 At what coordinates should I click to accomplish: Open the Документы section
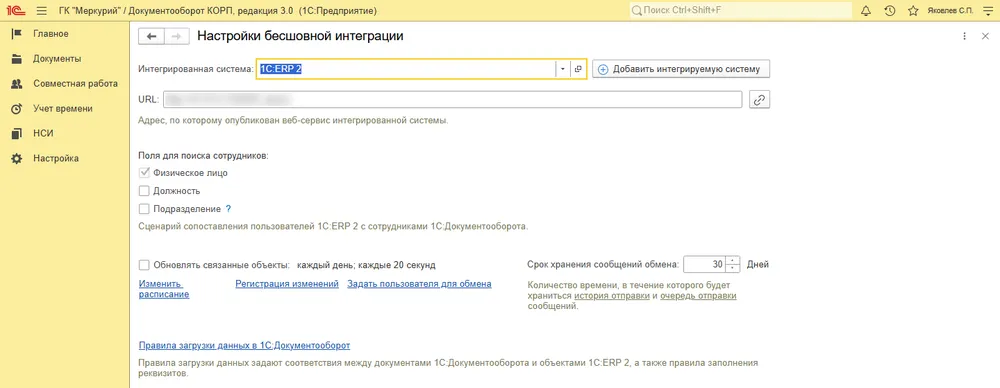[x=57, y=59]
